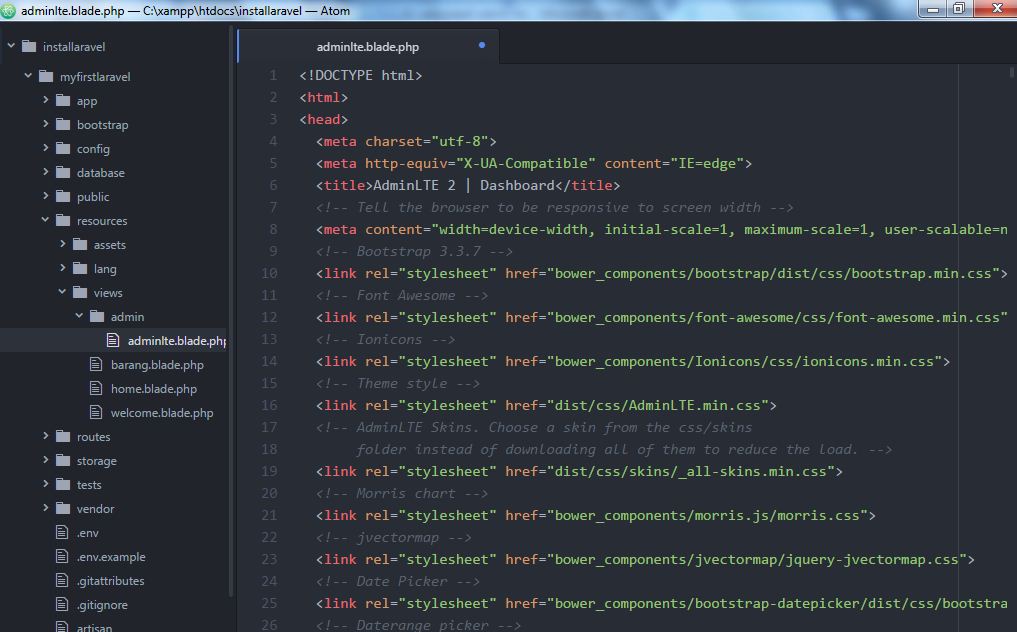Expand the lang folder chevron
Screen dimensions: 1017x632
tap(62, 268)
